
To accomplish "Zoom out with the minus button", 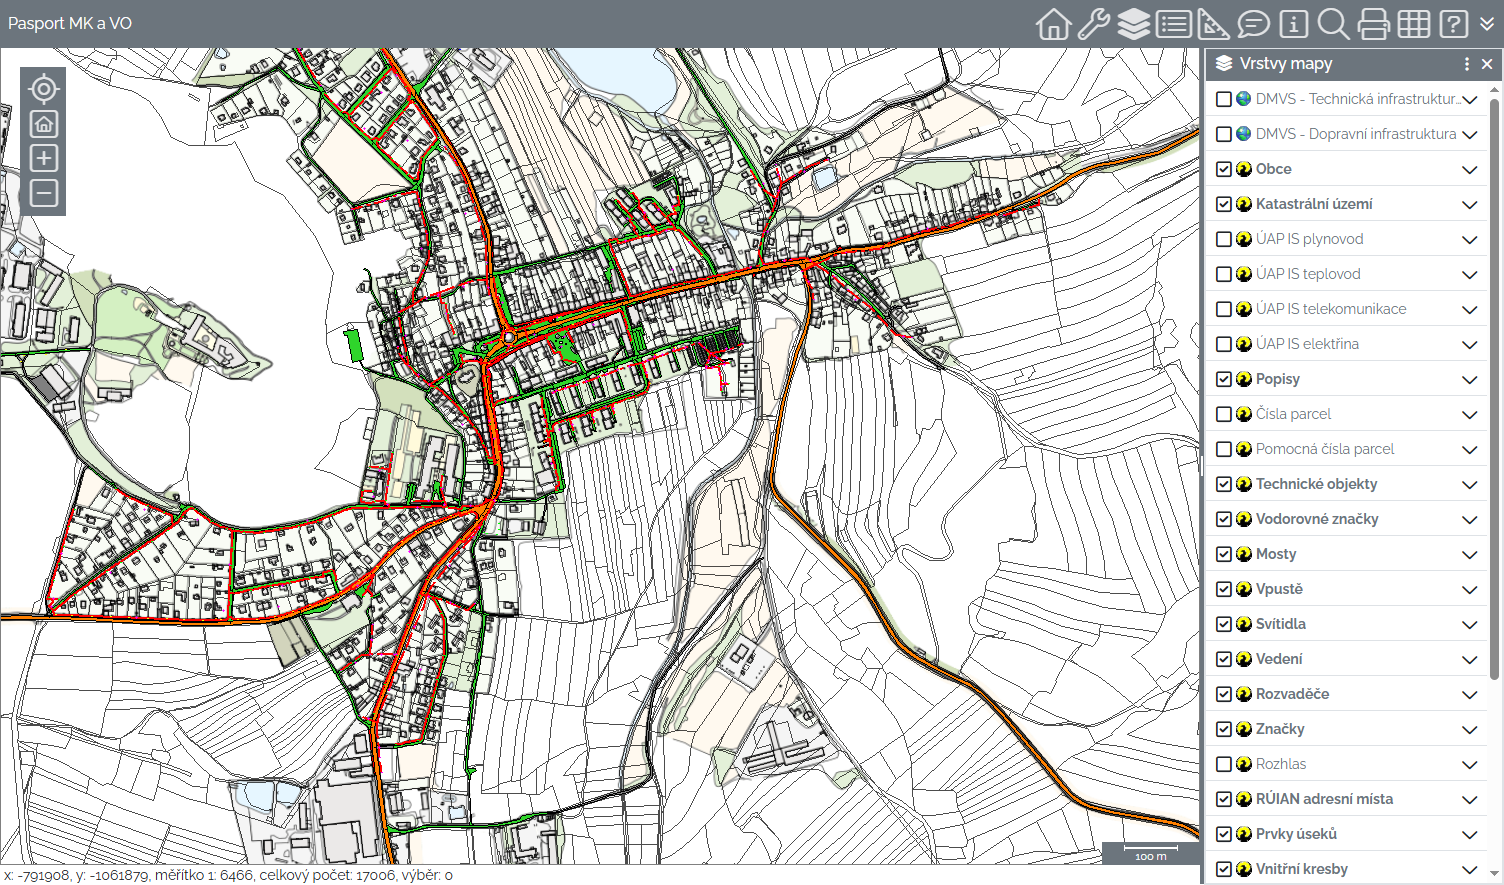I will (x=43, y=193).
